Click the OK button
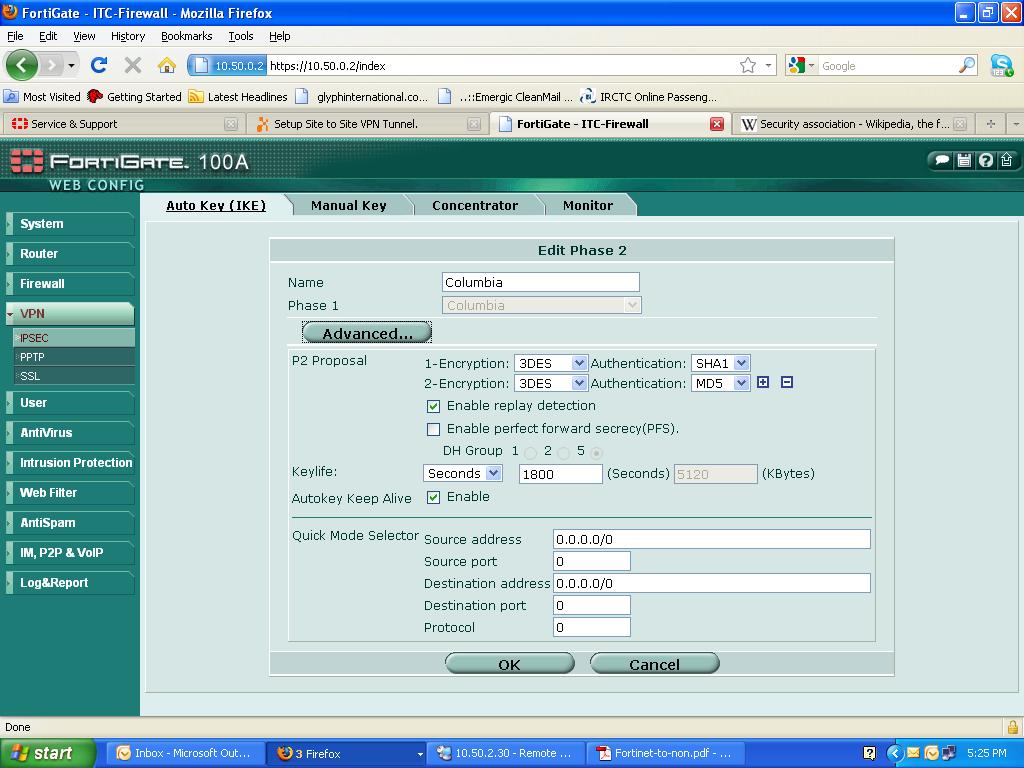 coord(509,664)
